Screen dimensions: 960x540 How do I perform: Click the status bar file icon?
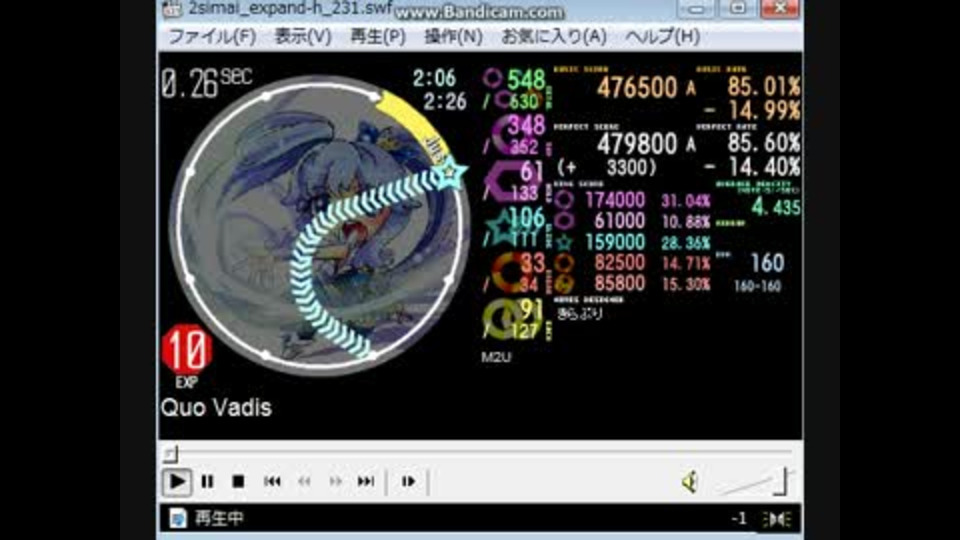178,519
